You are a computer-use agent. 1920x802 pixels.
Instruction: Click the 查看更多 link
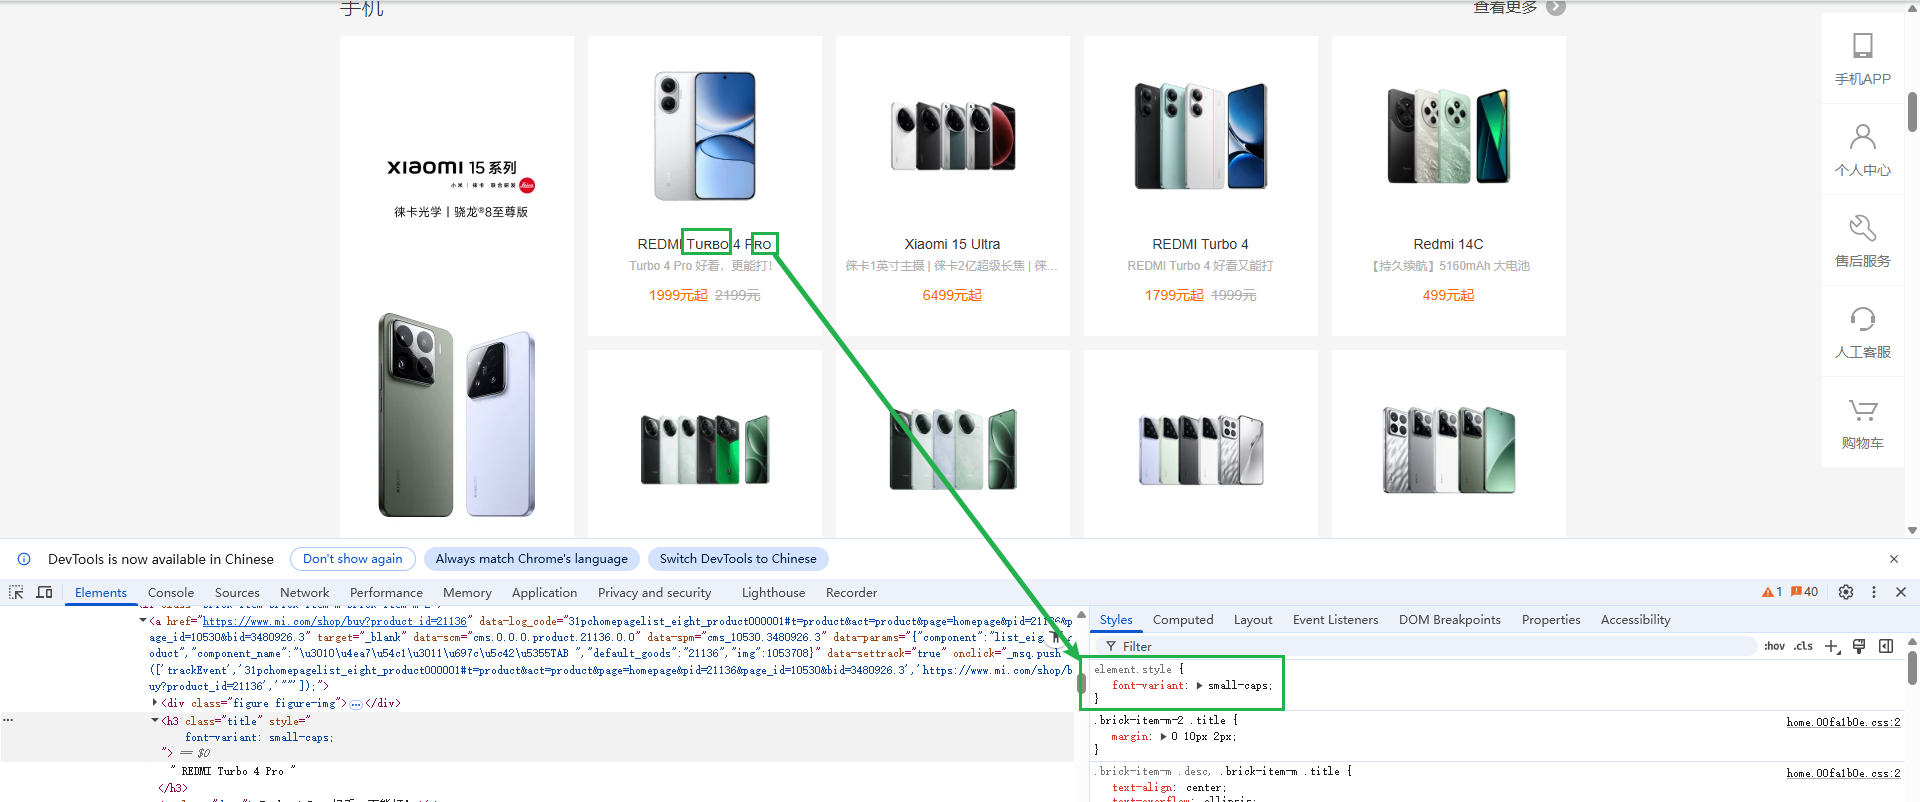pos(1504,7)
